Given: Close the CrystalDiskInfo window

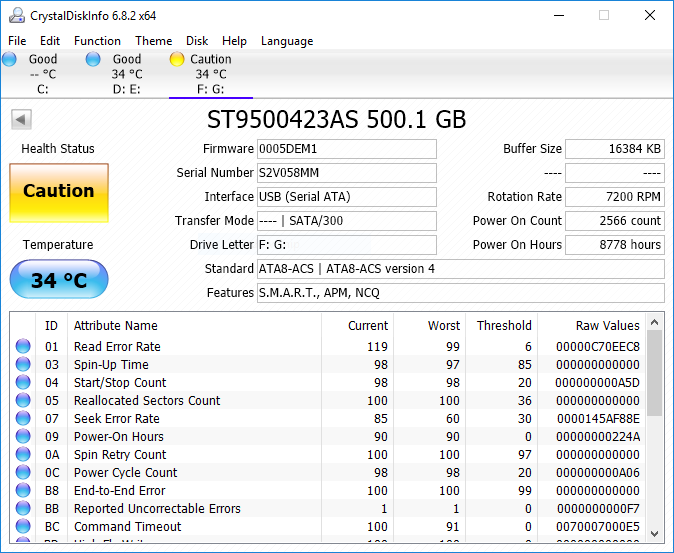Looking at the screenshot, I should 649,15.
